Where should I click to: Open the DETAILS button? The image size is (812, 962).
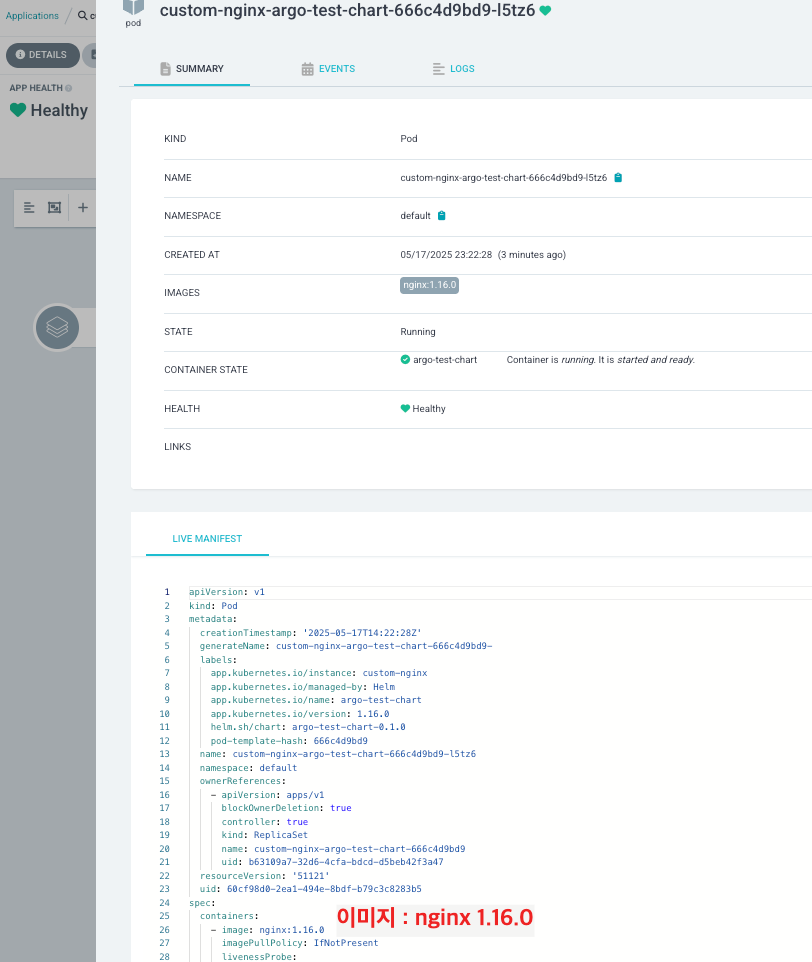tap(42, 55)
